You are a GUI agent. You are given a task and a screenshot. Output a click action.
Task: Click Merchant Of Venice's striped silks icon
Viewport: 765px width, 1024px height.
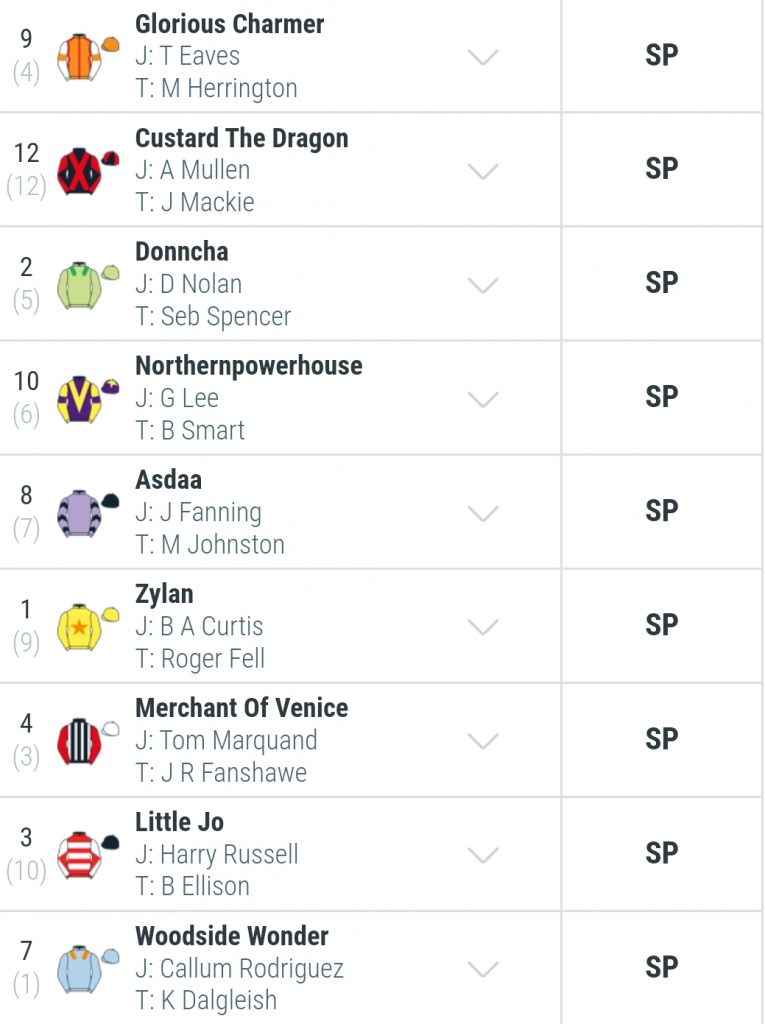(x=88, y=741)
